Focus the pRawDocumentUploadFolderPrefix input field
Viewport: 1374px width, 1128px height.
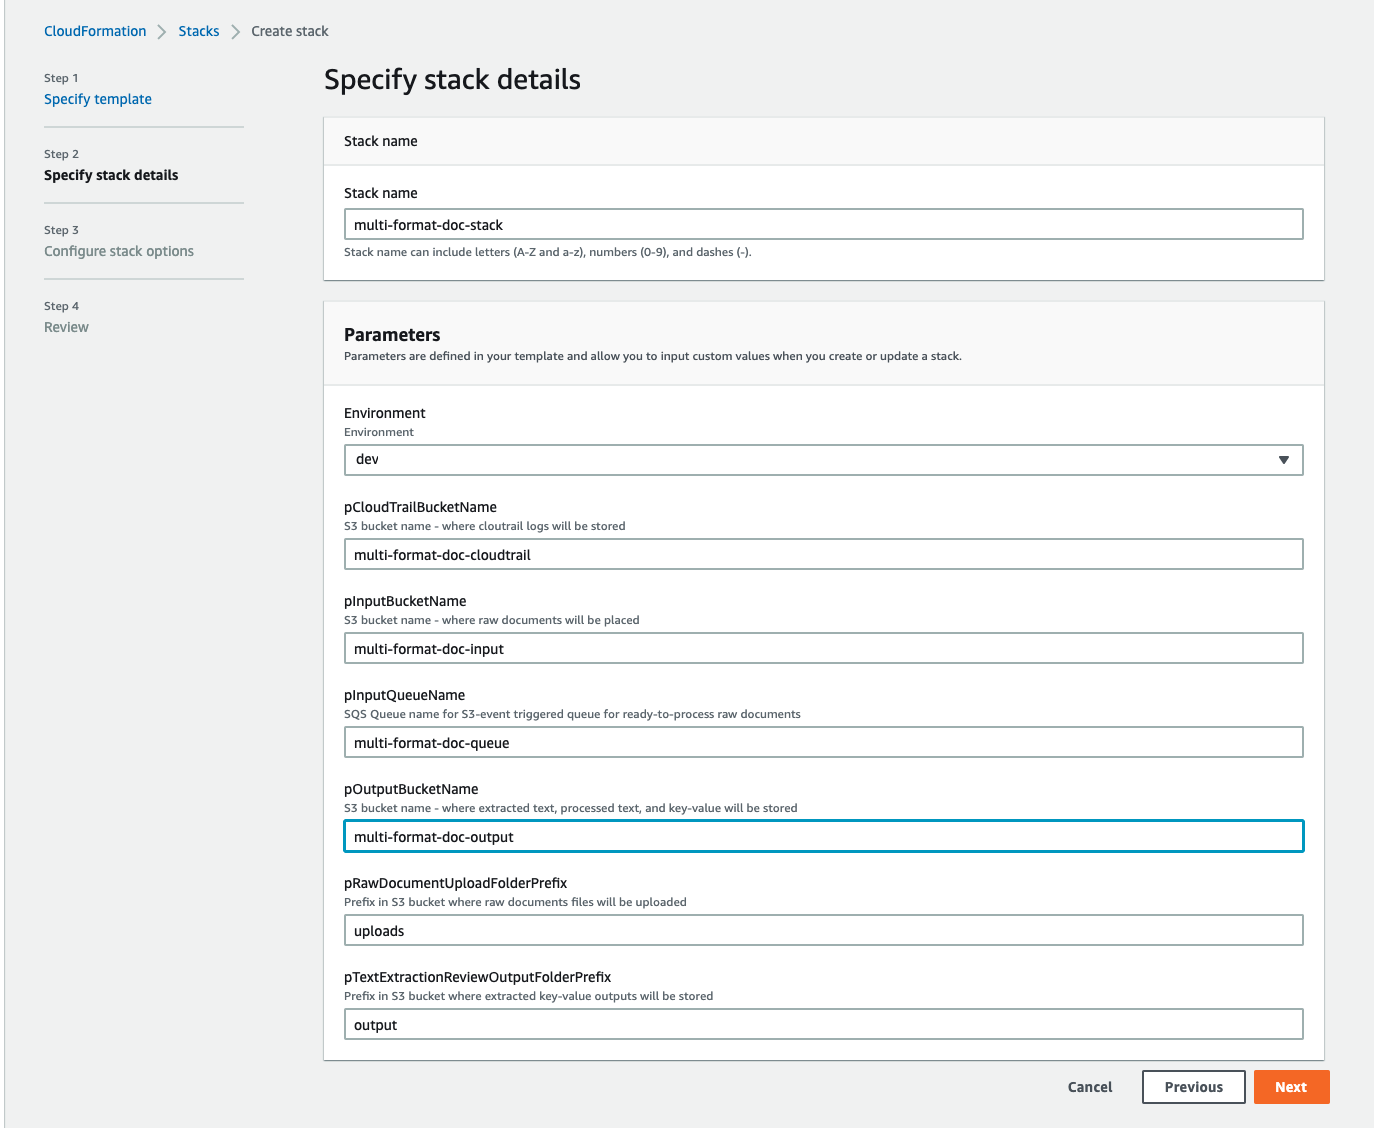[x=823, y=930]
